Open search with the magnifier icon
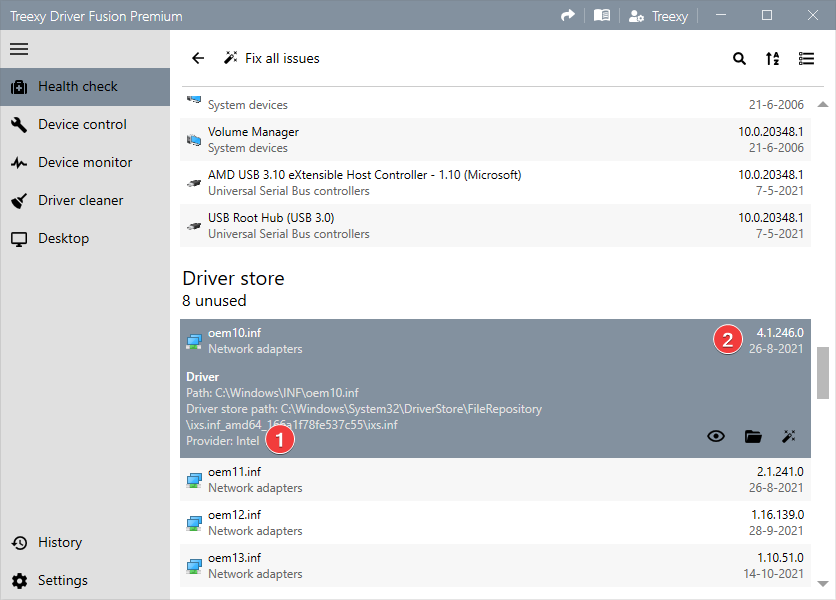 point(739,58)
